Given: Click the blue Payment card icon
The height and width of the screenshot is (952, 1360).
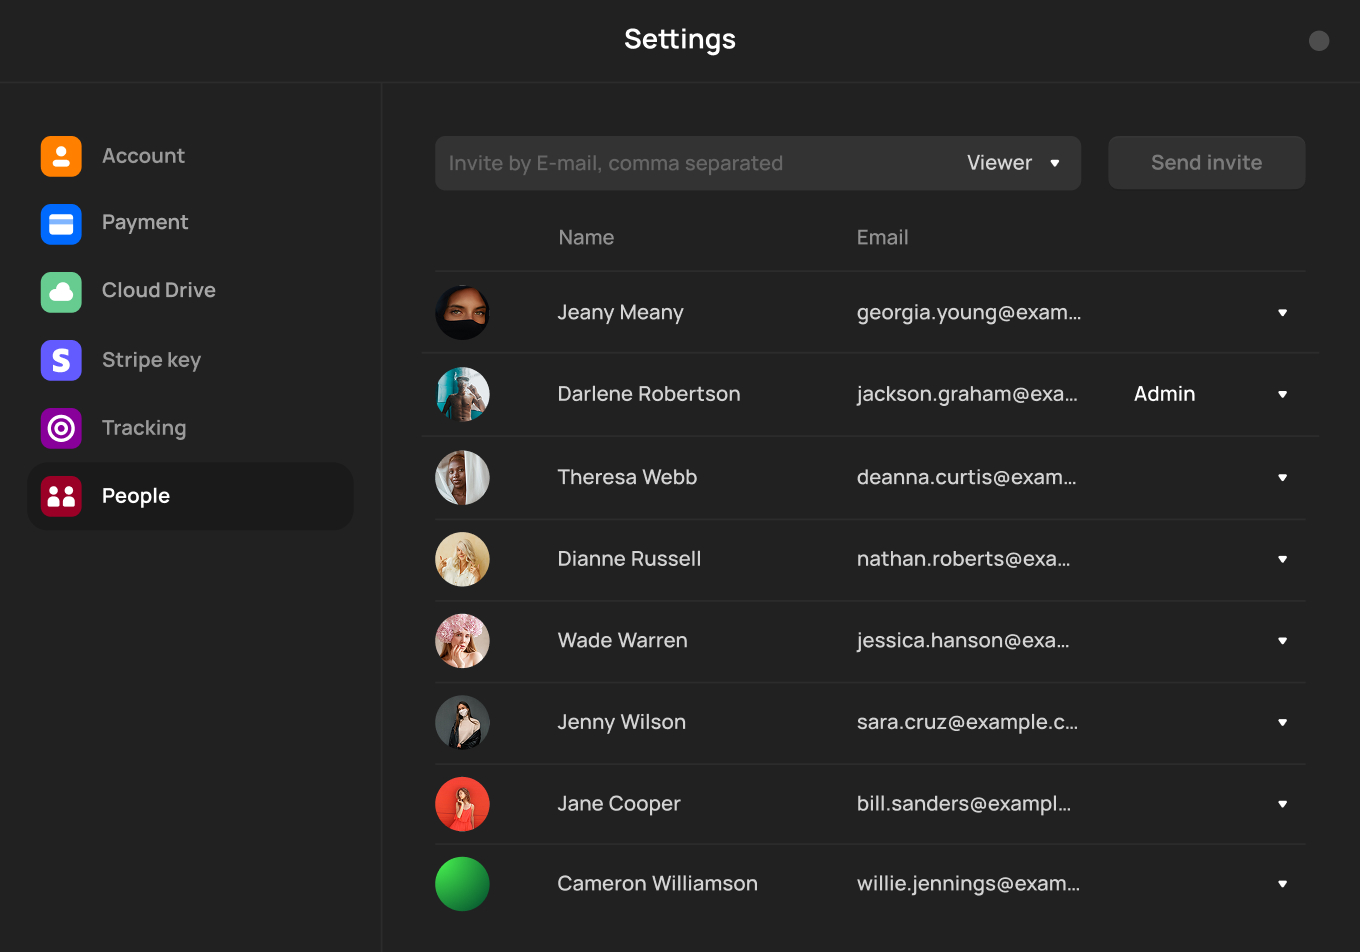Looking at the screenshot, I should [x=61, y=224].
